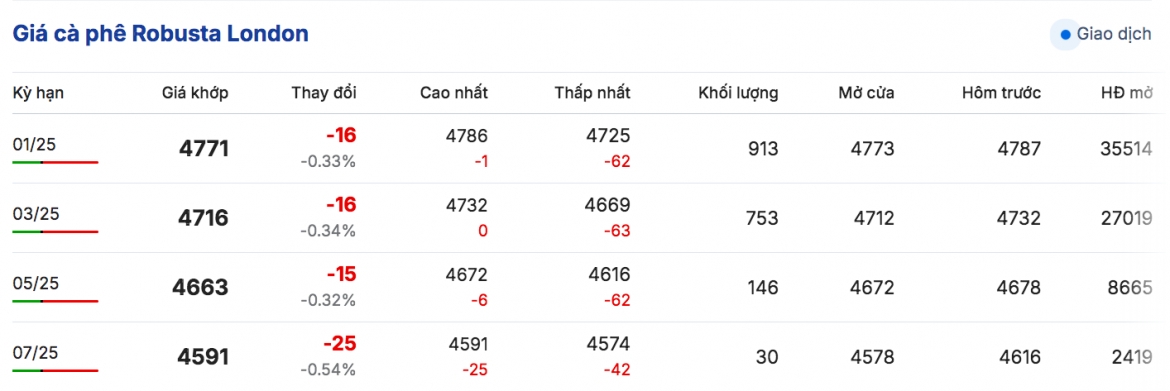
Task: Sort by Thay đổi column header
Action: click(x=324, y=93)
